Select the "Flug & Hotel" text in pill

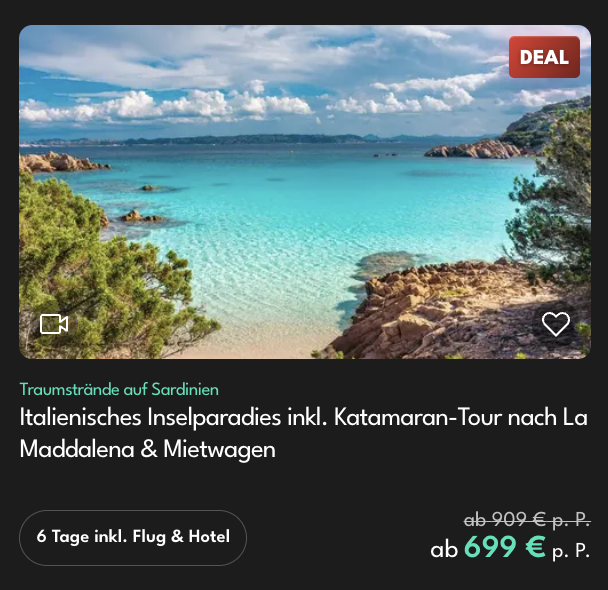click(x=181, y=537)
